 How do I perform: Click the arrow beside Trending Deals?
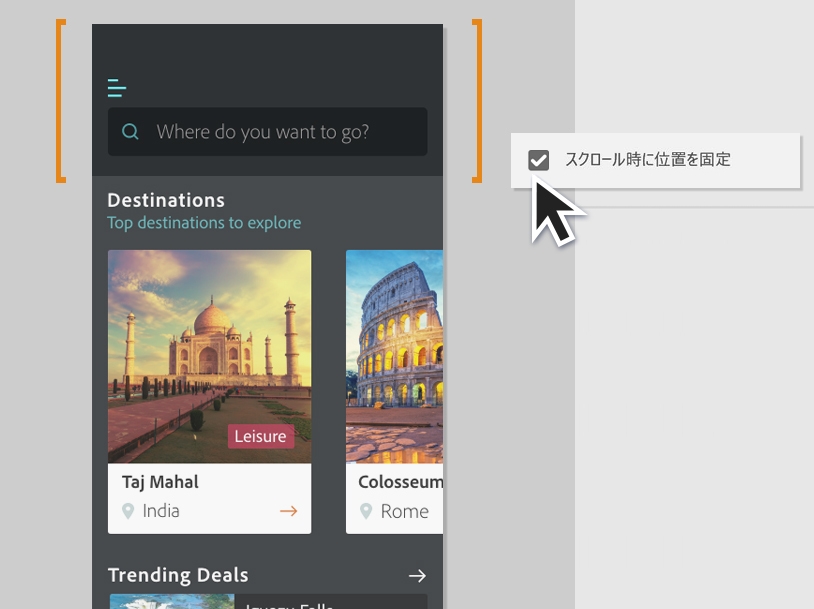coord(417,575)
